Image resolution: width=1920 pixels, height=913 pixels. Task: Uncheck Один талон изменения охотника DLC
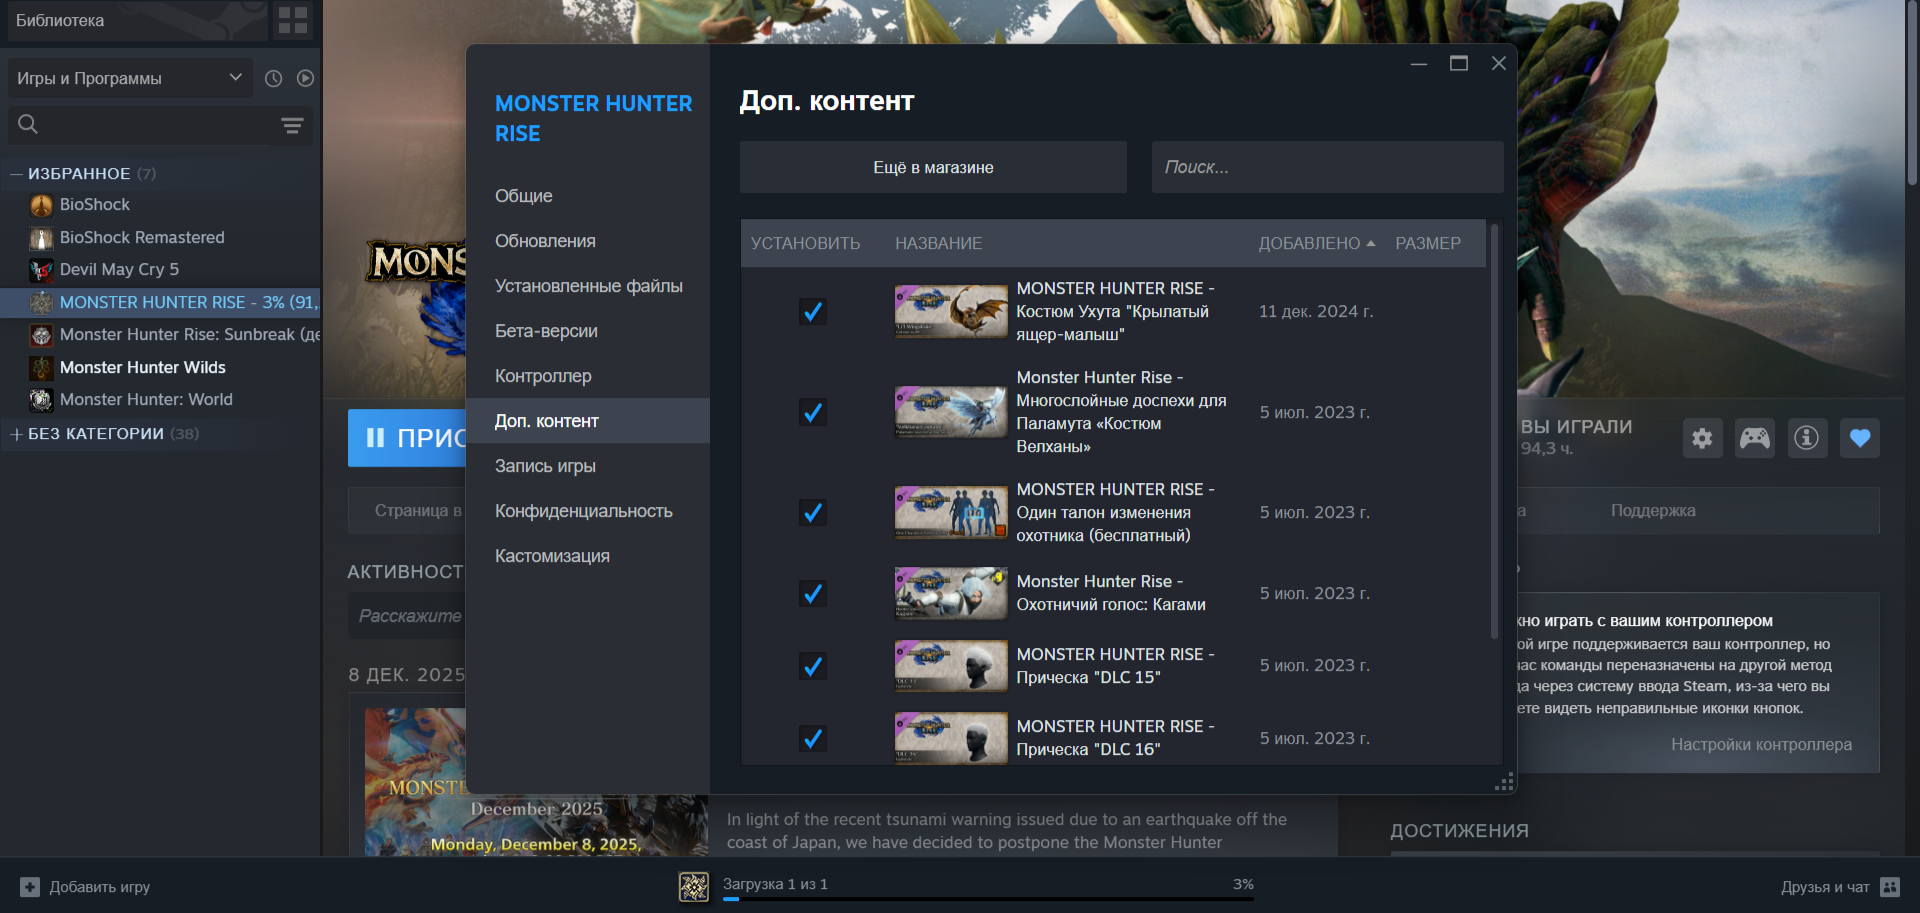[813, 513]
